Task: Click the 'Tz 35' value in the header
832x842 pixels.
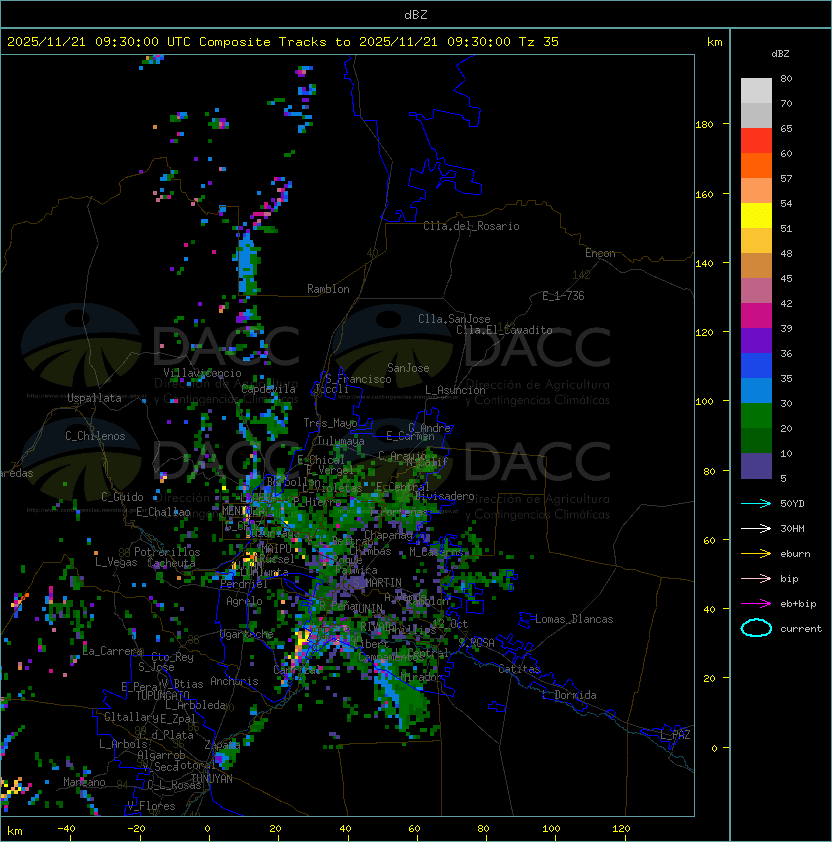Action: pyautogui.click(x=539, y=42)
